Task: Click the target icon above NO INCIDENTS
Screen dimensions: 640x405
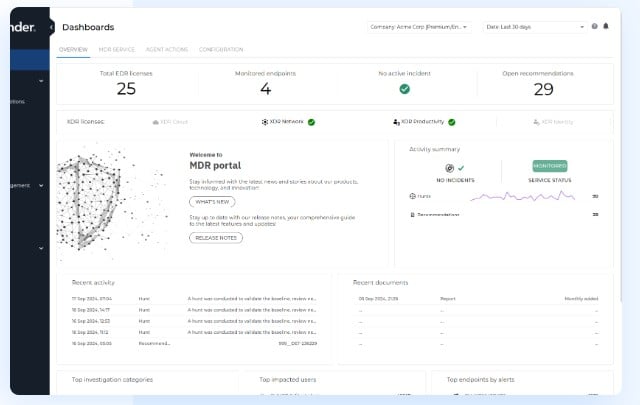Action: (449, 168)
